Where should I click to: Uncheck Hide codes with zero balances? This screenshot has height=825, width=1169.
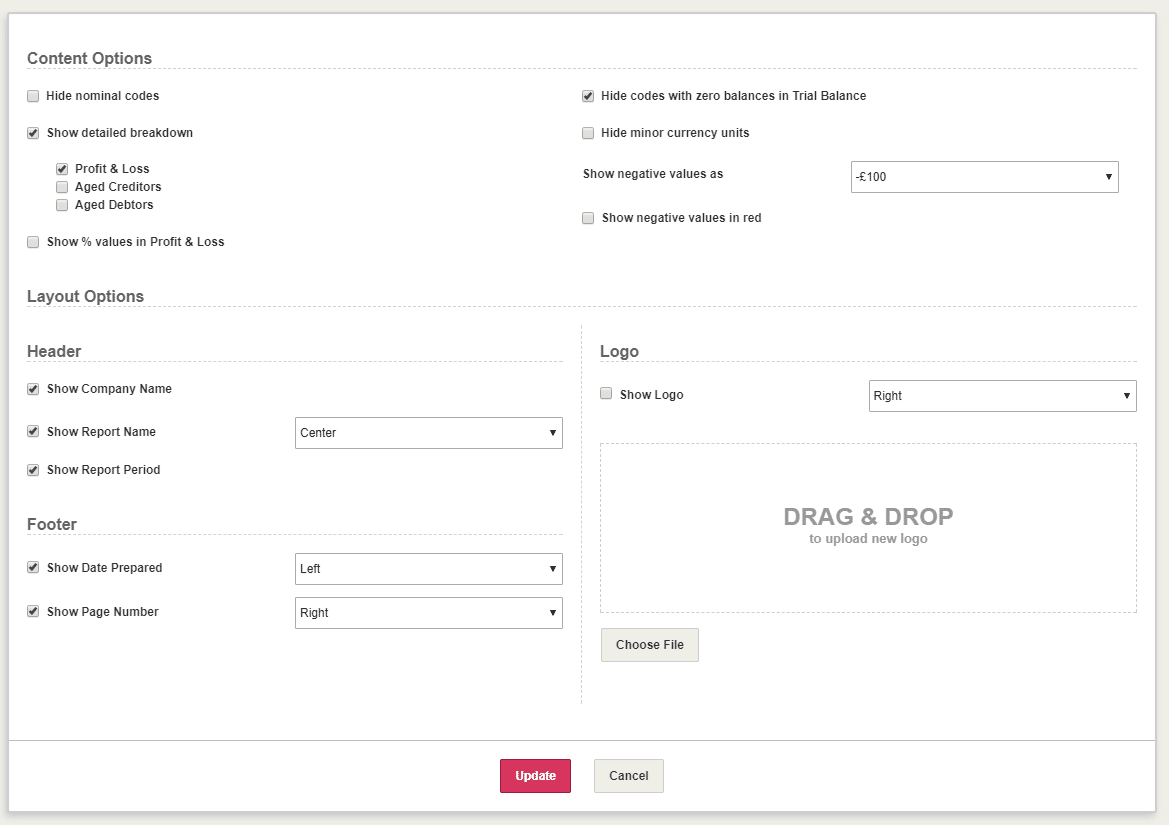pos(588,96)
